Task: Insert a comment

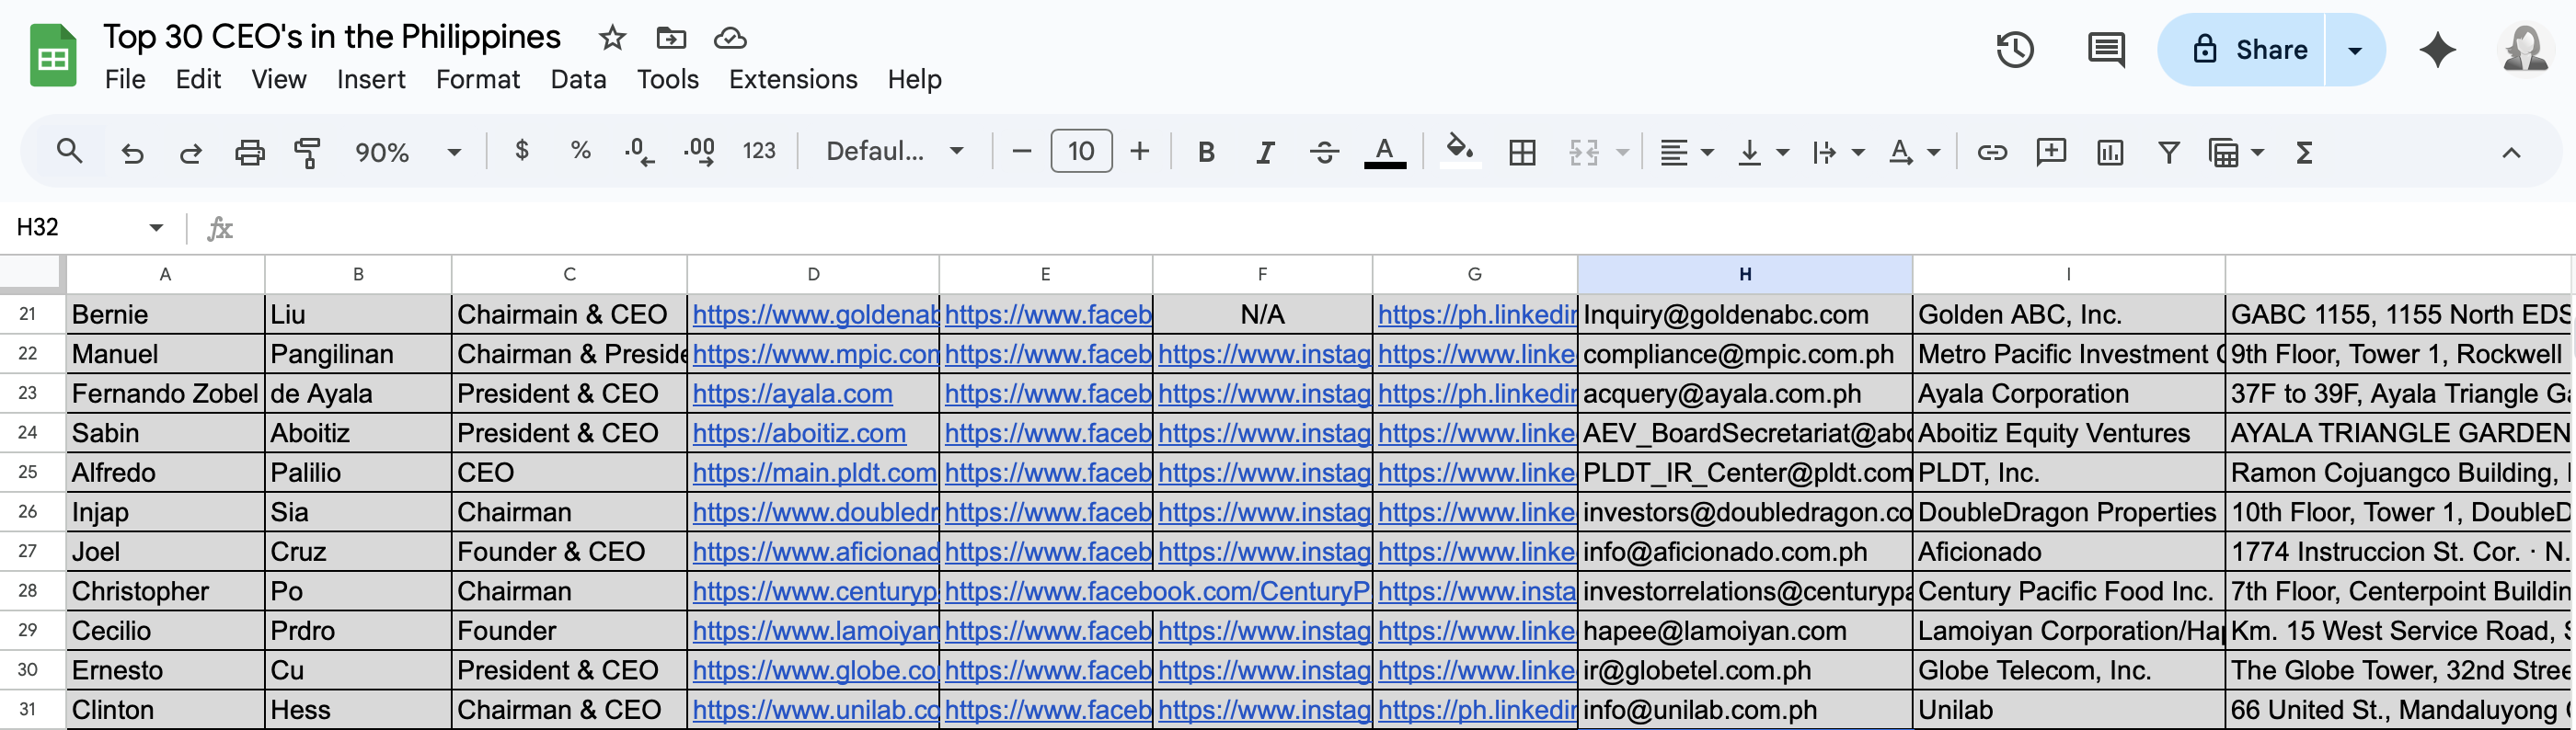Action: point(2050,152)
